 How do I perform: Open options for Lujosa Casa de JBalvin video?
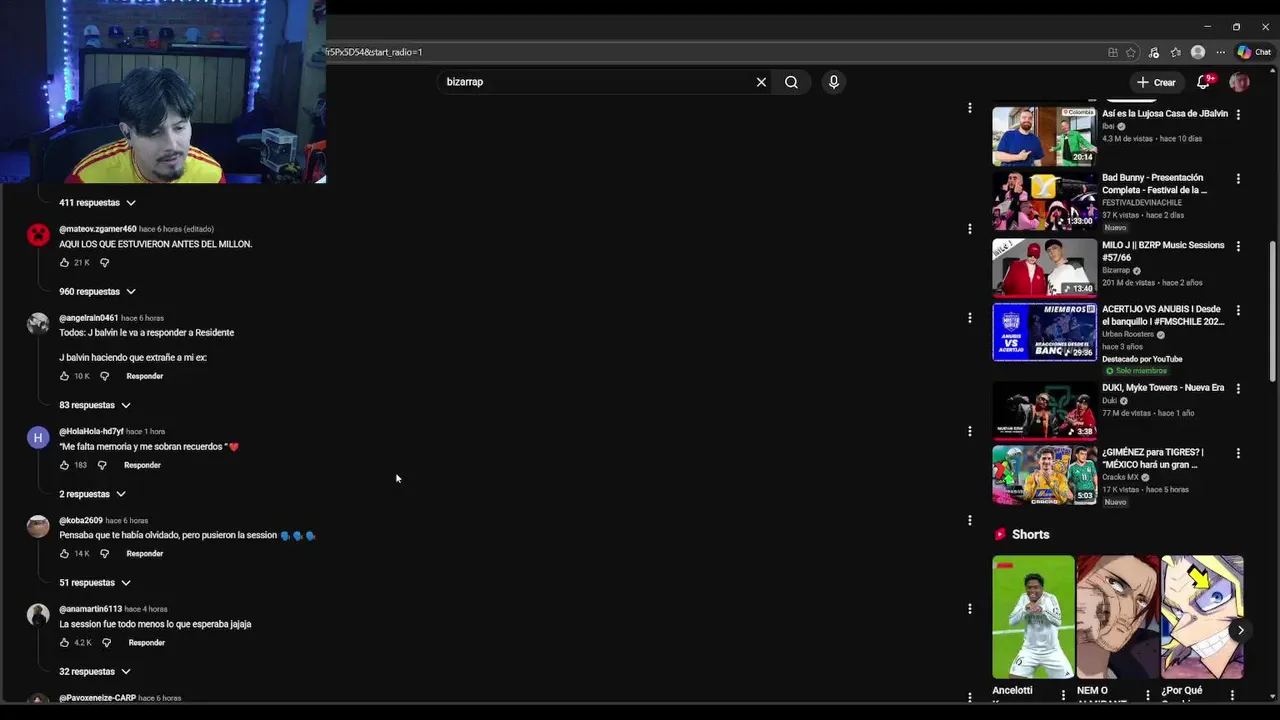1238,115
